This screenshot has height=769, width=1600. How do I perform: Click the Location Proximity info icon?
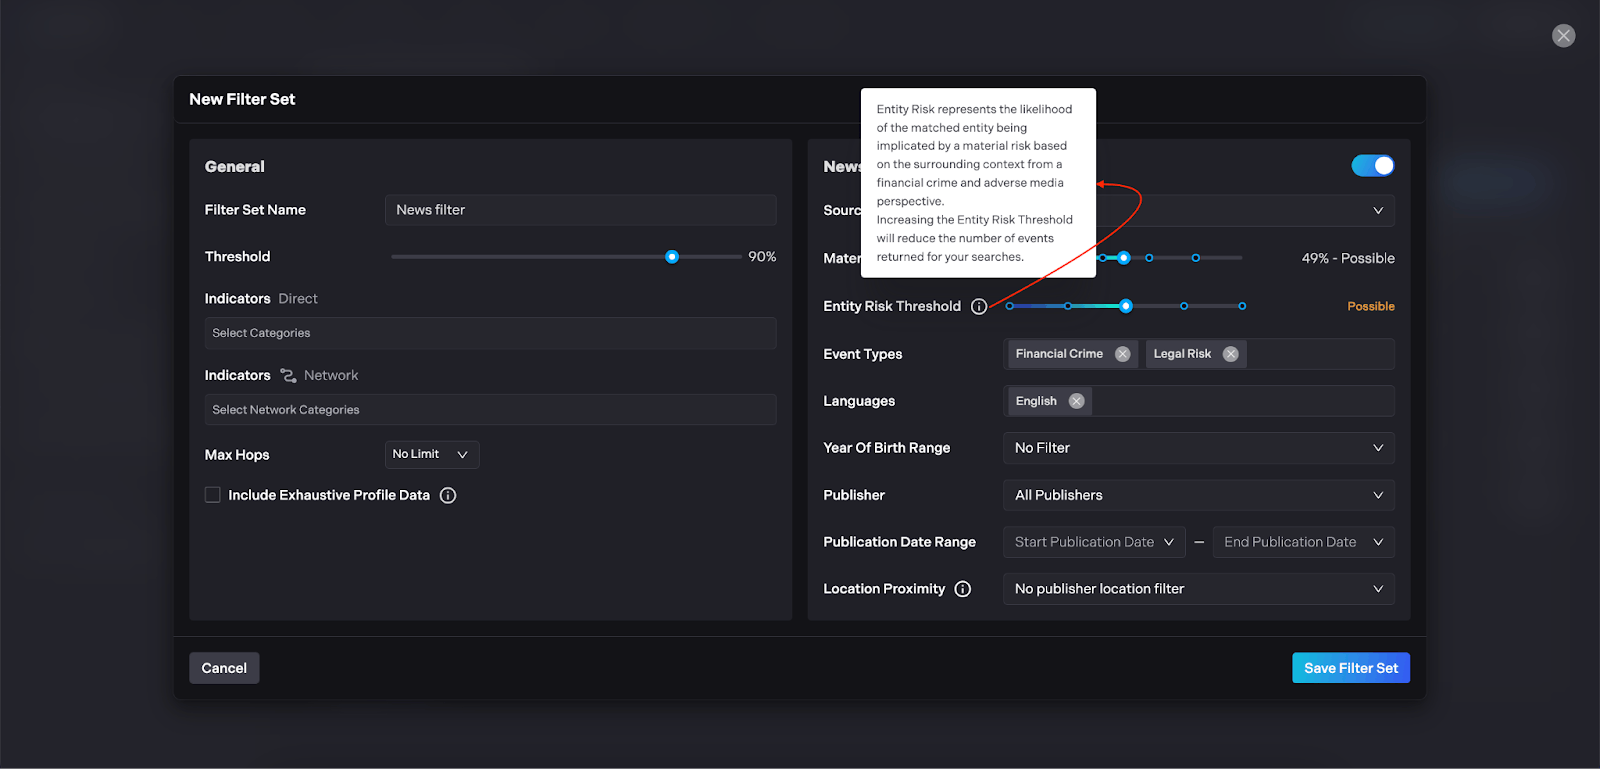pos(963,590)
